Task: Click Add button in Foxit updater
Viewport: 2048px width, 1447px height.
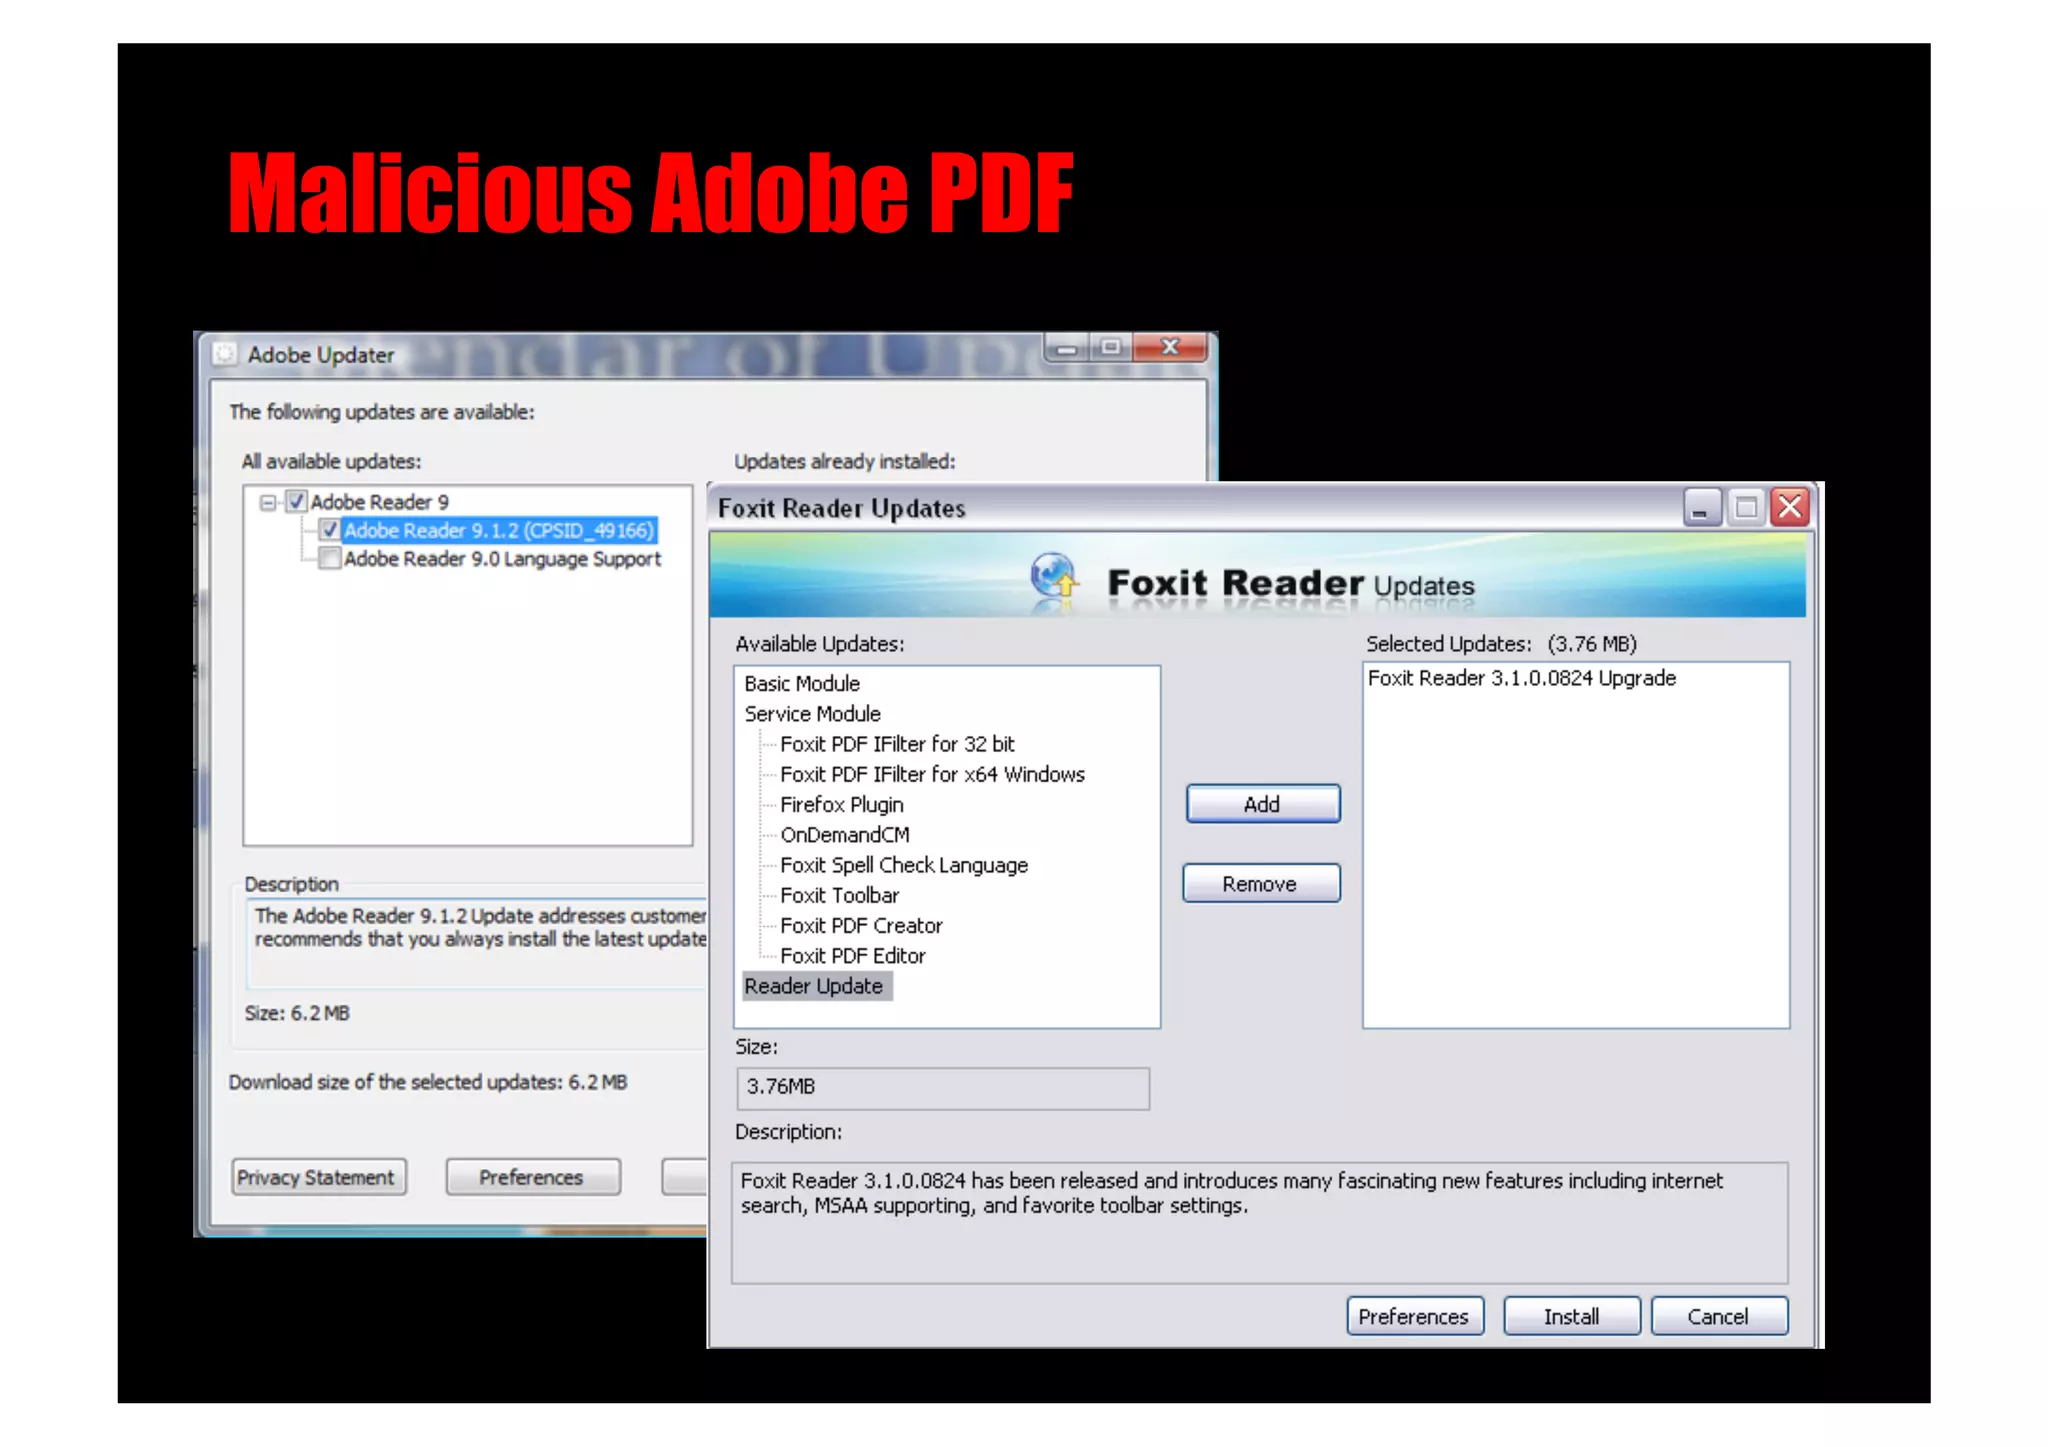Action: tap(1262, 804)
